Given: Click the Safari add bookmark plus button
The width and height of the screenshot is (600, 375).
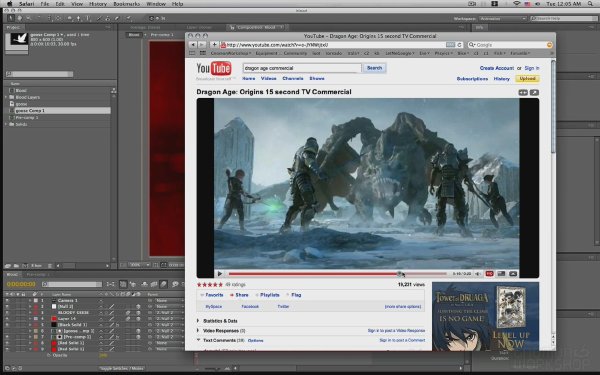Looking at the screenshot, I should click(214, 45).
